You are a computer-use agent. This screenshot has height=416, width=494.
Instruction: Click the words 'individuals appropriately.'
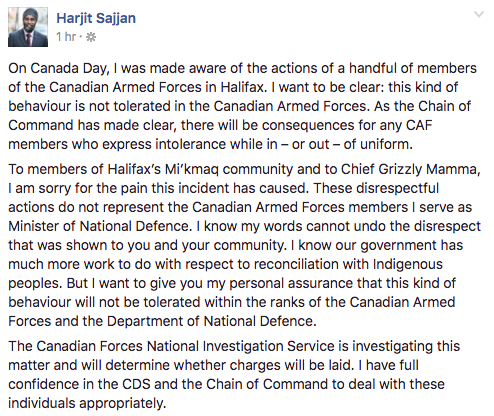pyautogui.click(x=87, y=403)
